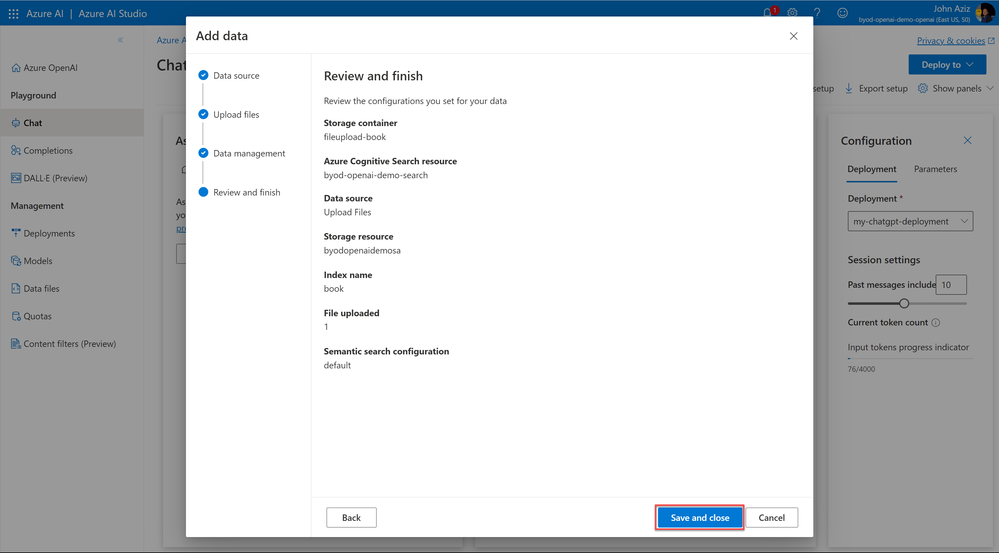
Task: Click the Save and close button
Action: 700,517
